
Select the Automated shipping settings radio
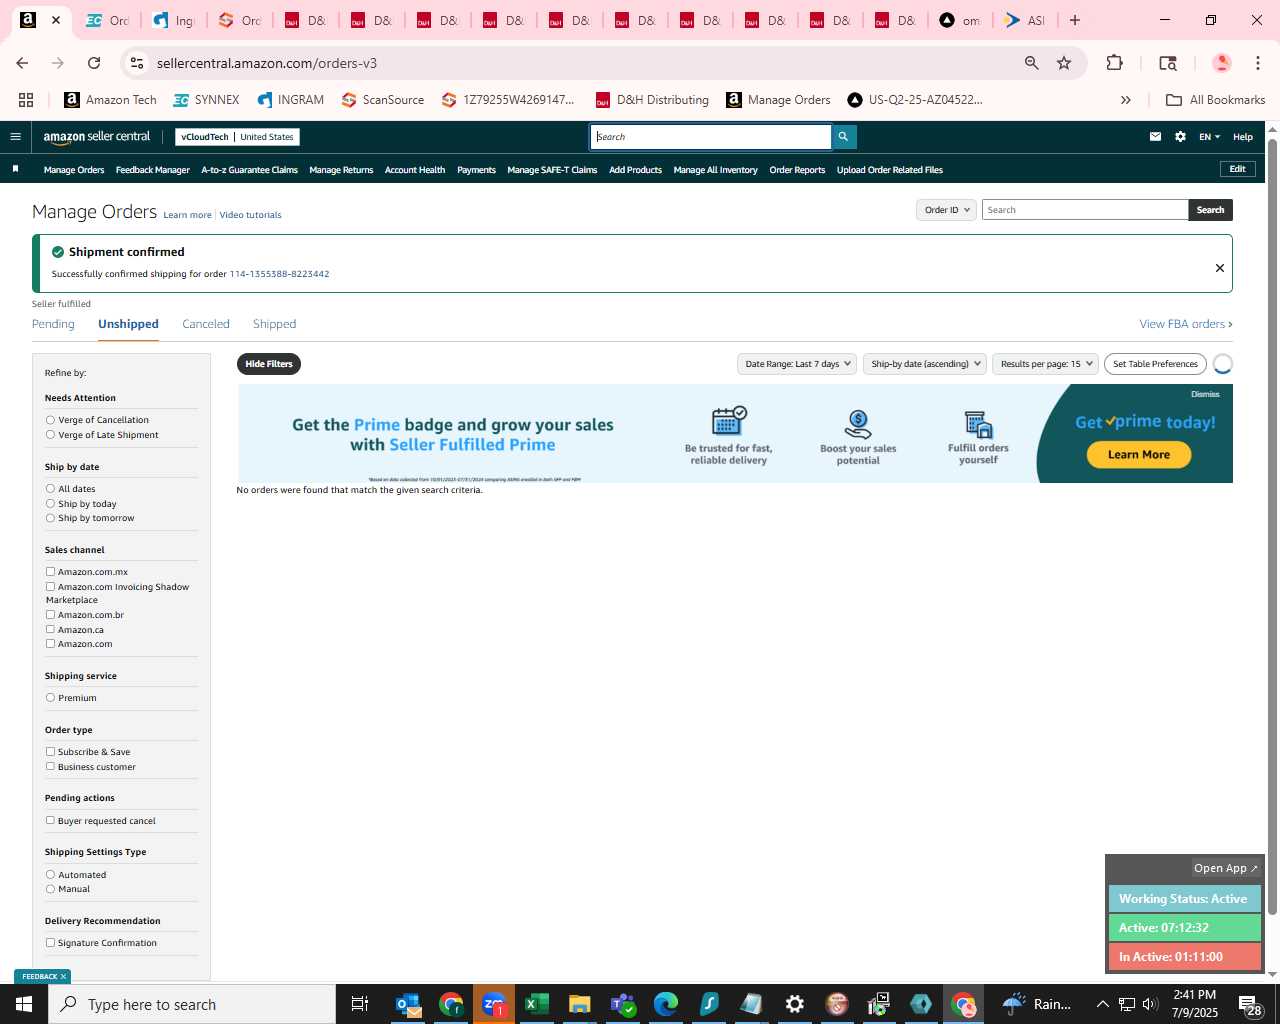tap(50, 875)
